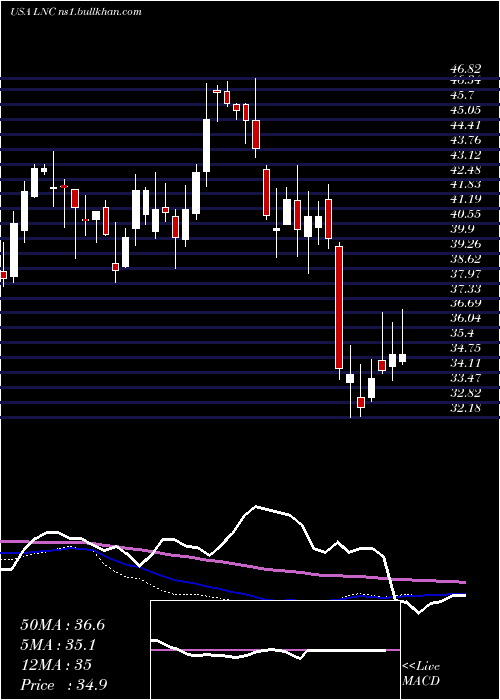Image resolution: width=500 pixels, height=700 pixels.
Task: Click the 39.26 price level label
Action: (x=466, y=244)
